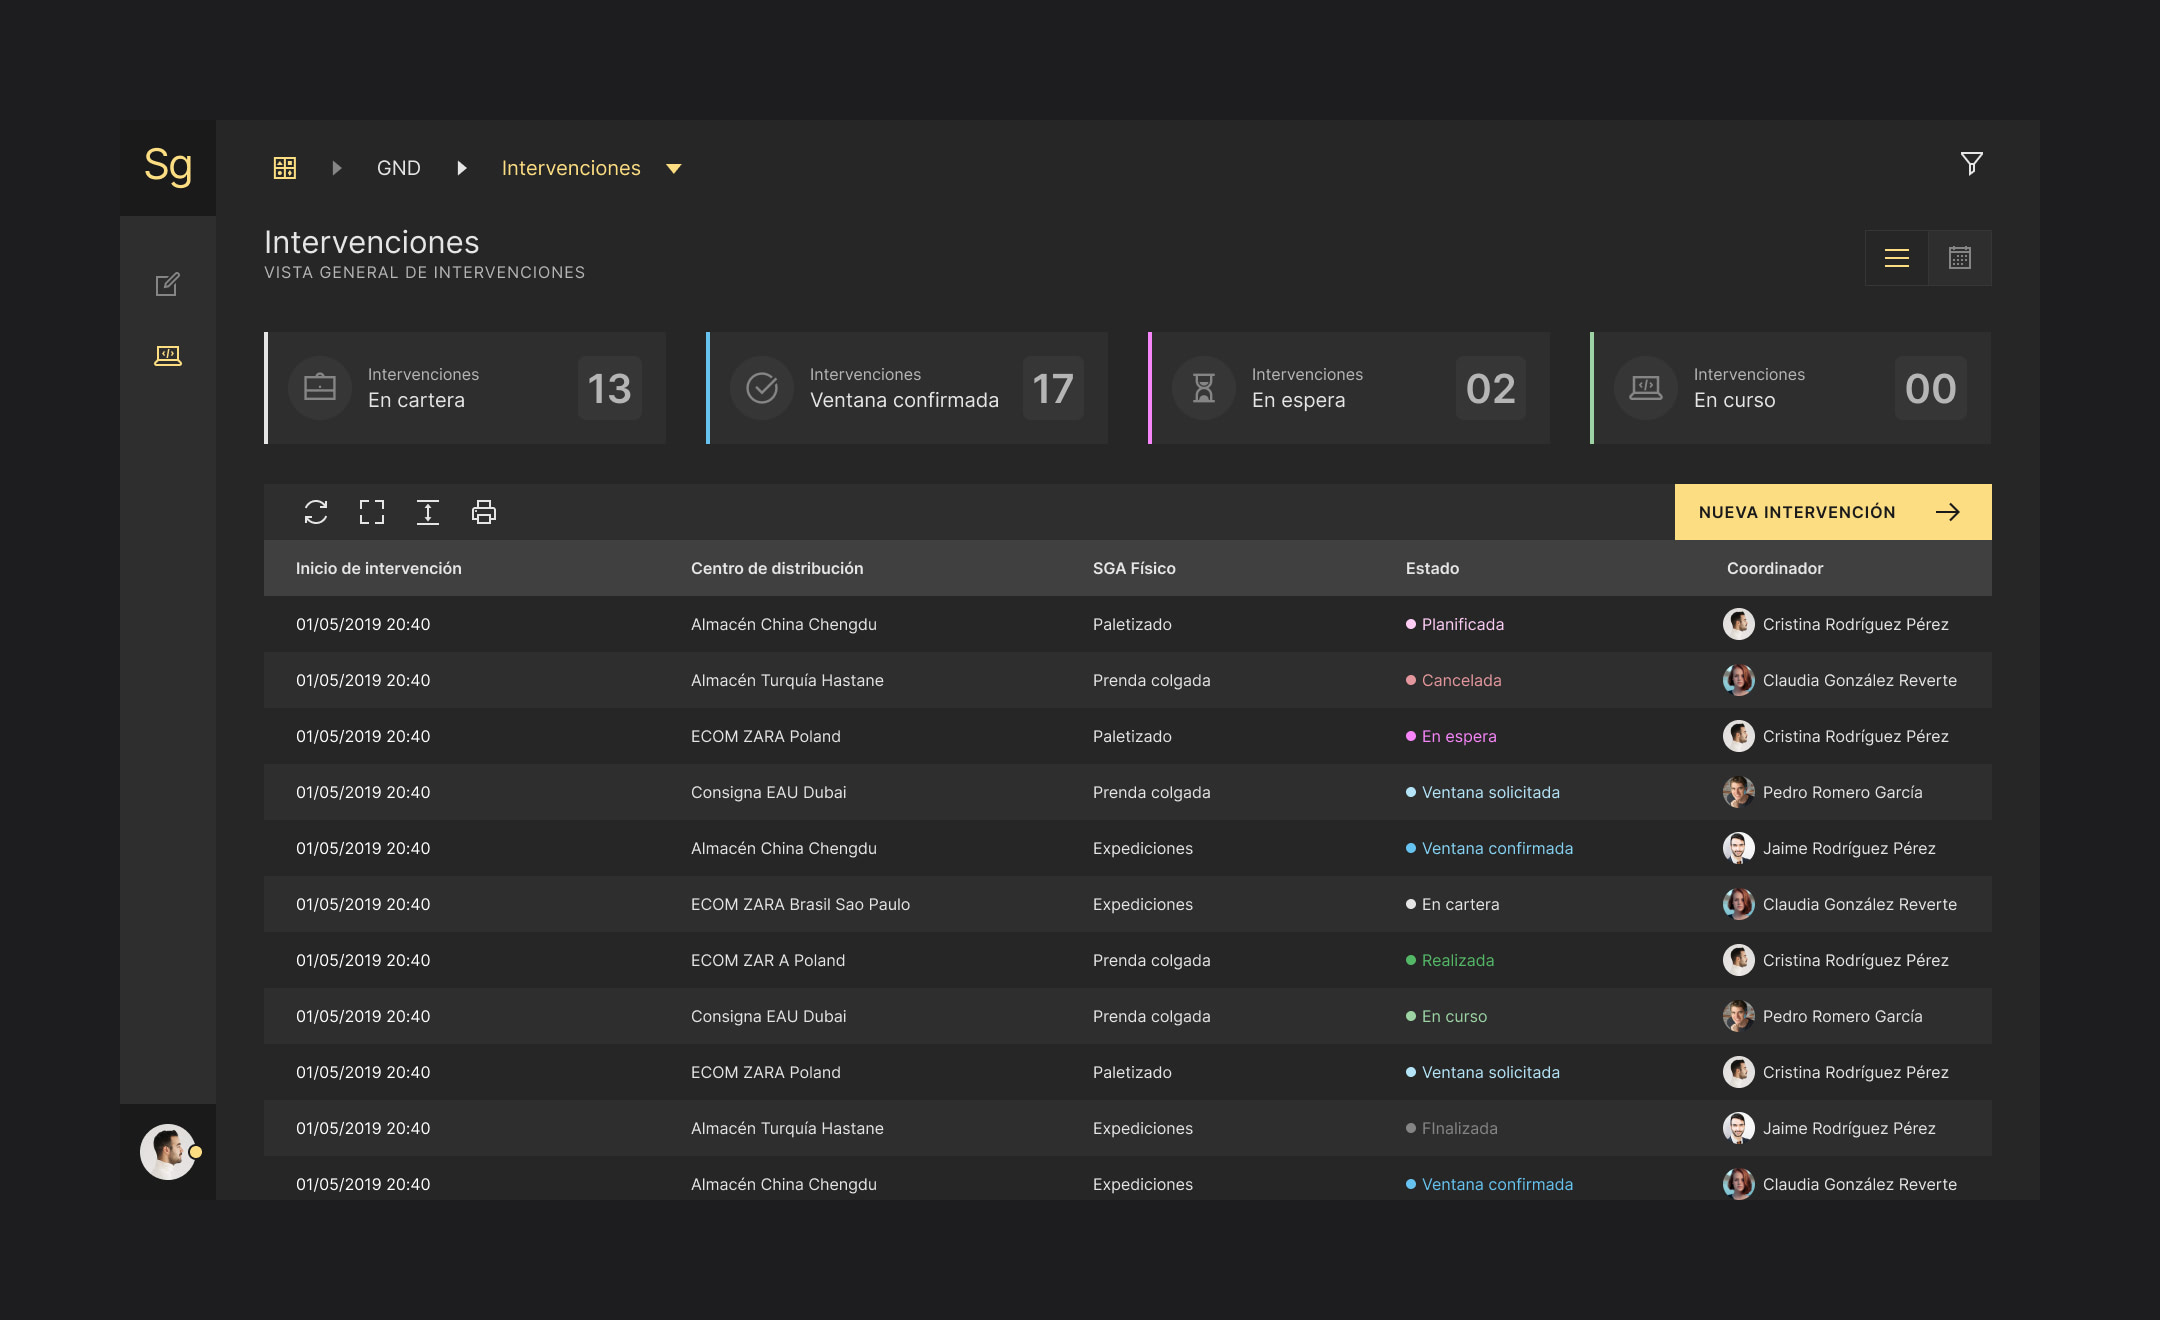Sort by Inicio de intervención column
This screenshot has height=1320, width=2160.
(x=379, y=568)
